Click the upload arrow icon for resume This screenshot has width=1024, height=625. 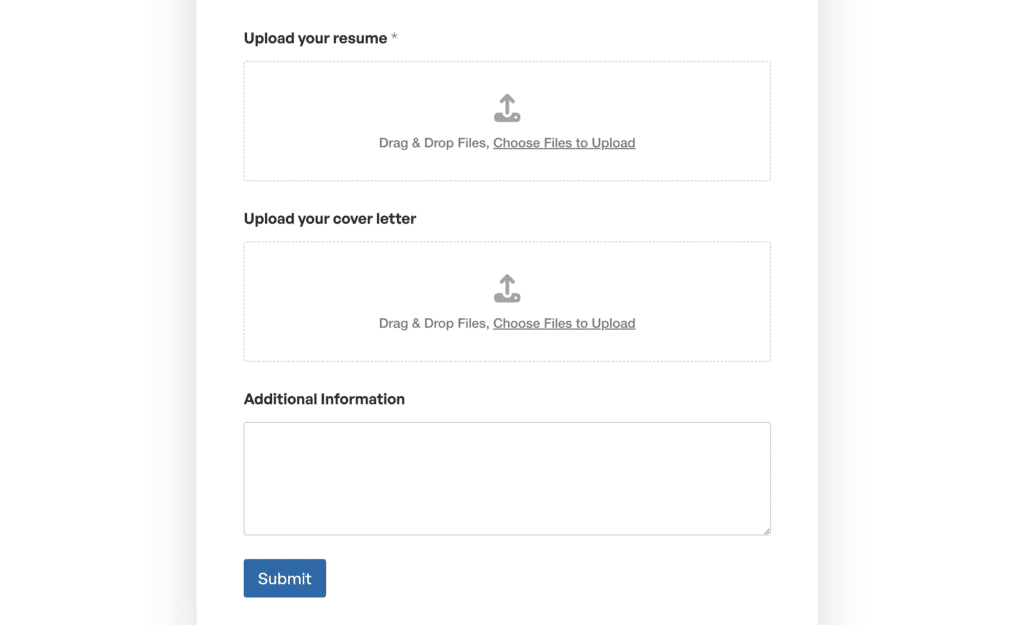(x=507, y=108)
